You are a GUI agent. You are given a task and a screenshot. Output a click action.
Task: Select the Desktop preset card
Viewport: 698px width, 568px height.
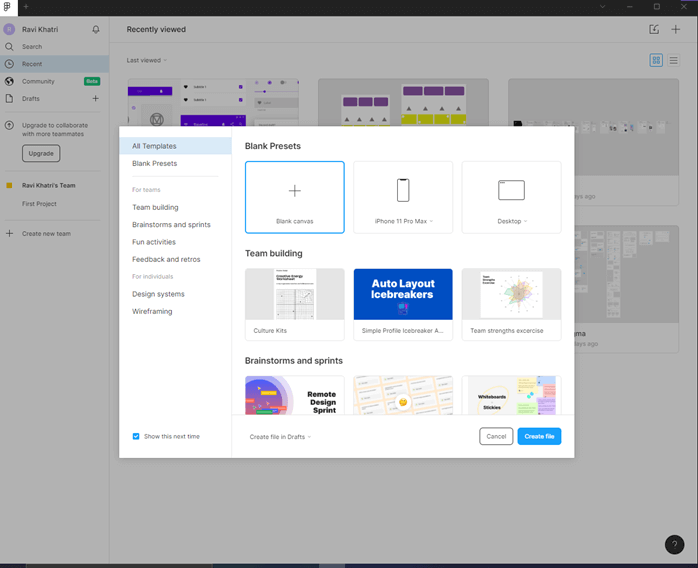pyautogui.click(x=511, y=197)
